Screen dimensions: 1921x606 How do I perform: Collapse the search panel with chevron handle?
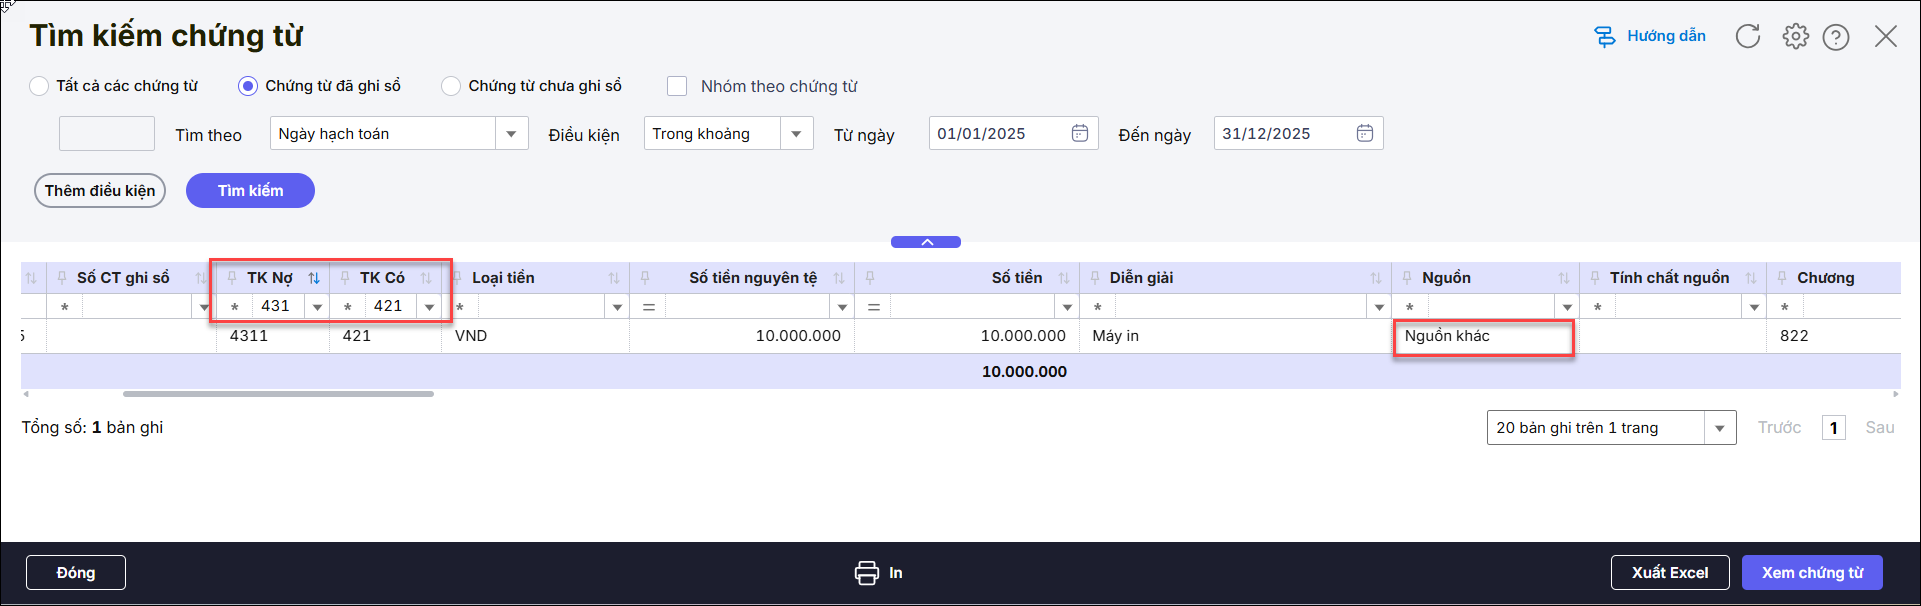pyautogui.click(x=926, y=242)
